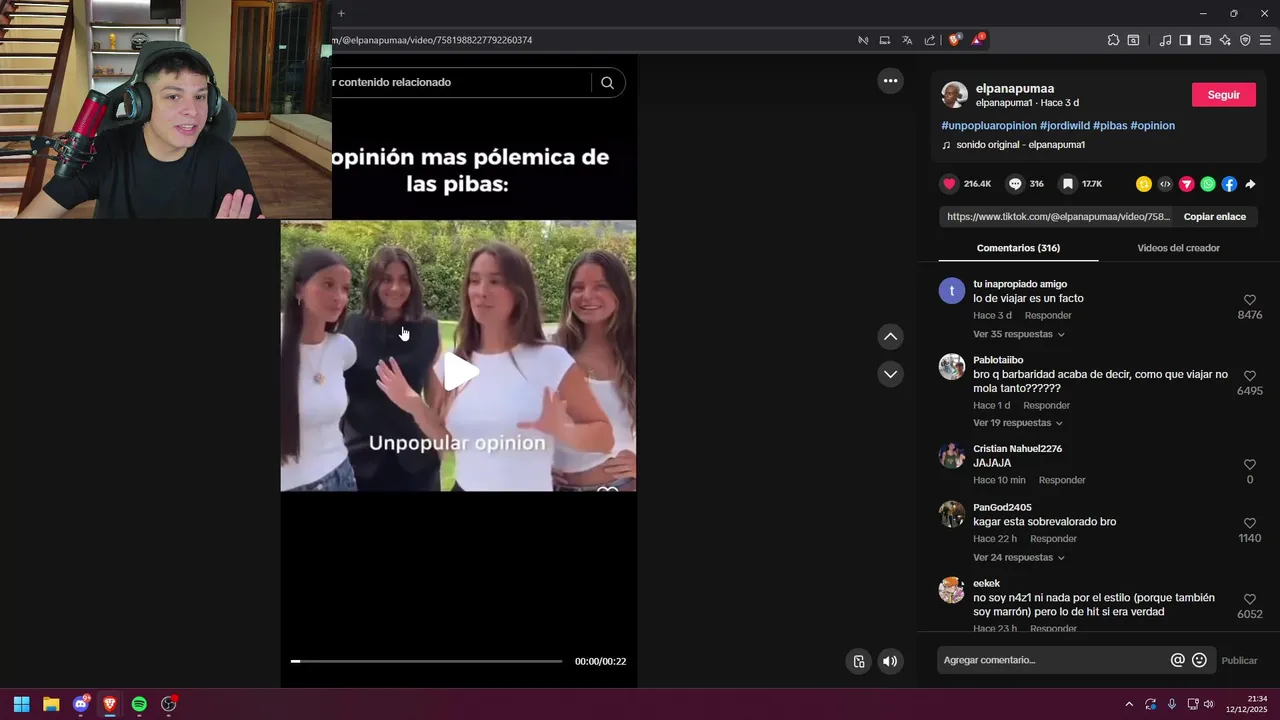1280x720 pixels.
Task: Save video with the bookmark icon
Action: pyautogui.click(x=1068, y=184)
